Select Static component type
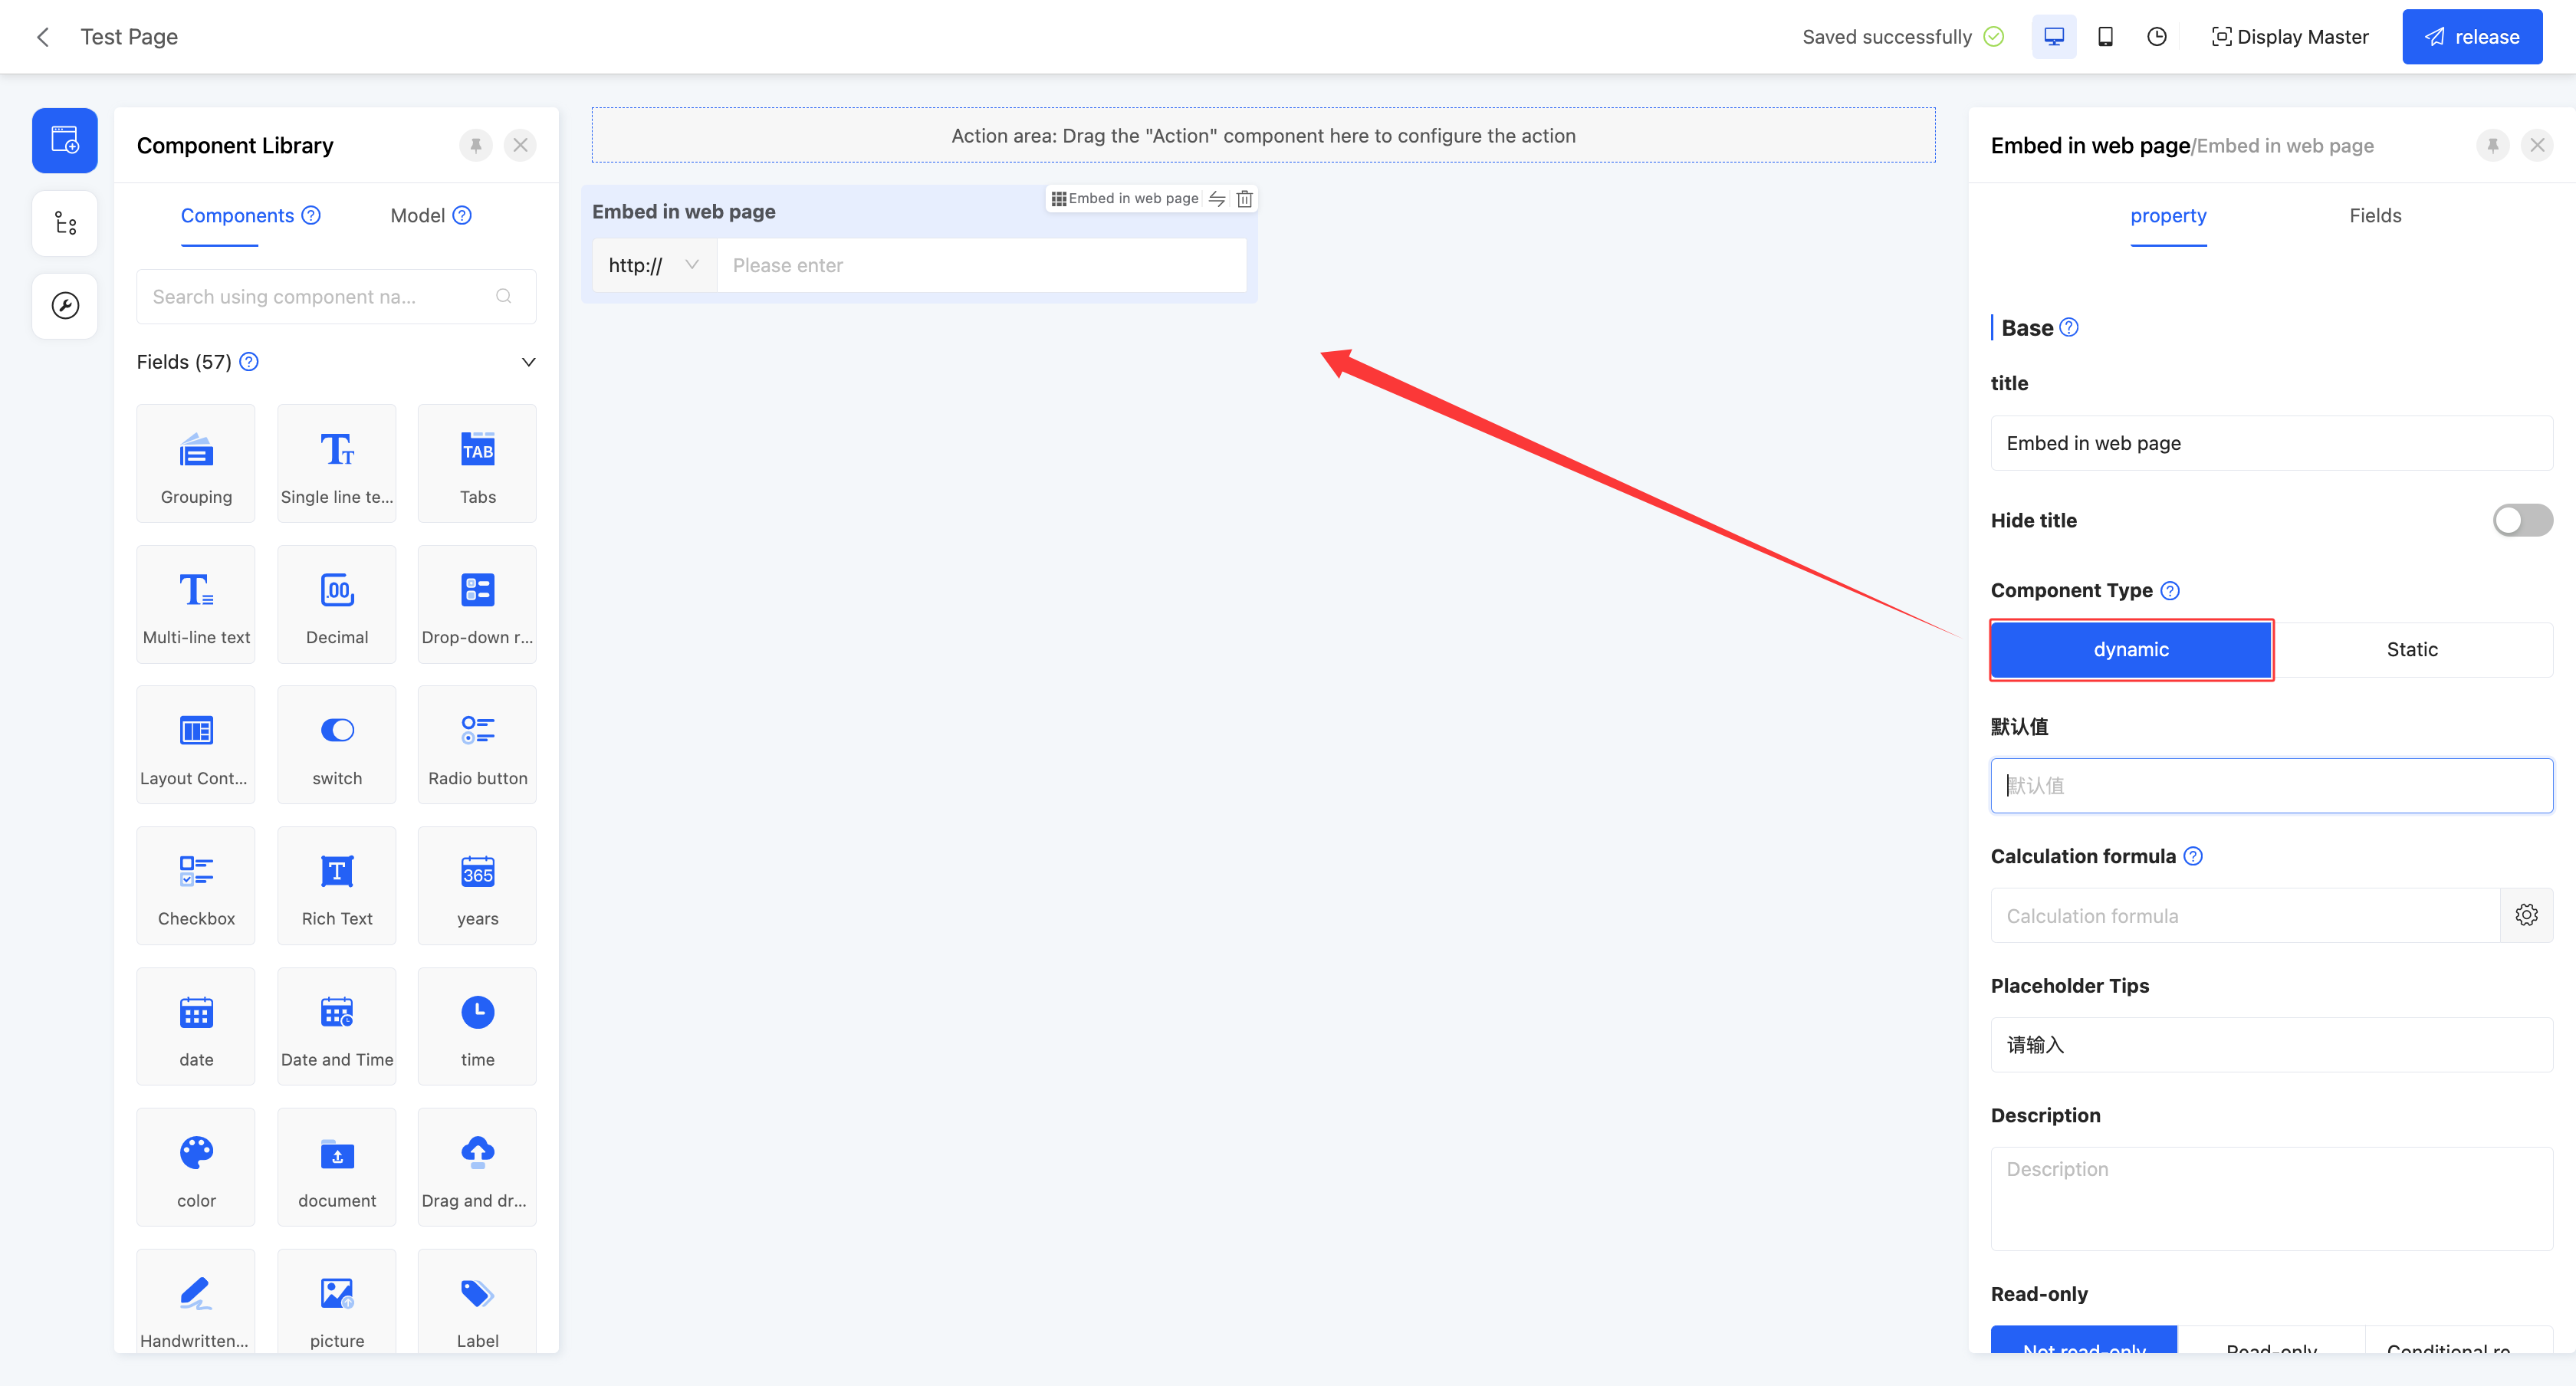The width and height of the screenshot is (2576, 1386). pyautogui.click(x=2411, y=650)
